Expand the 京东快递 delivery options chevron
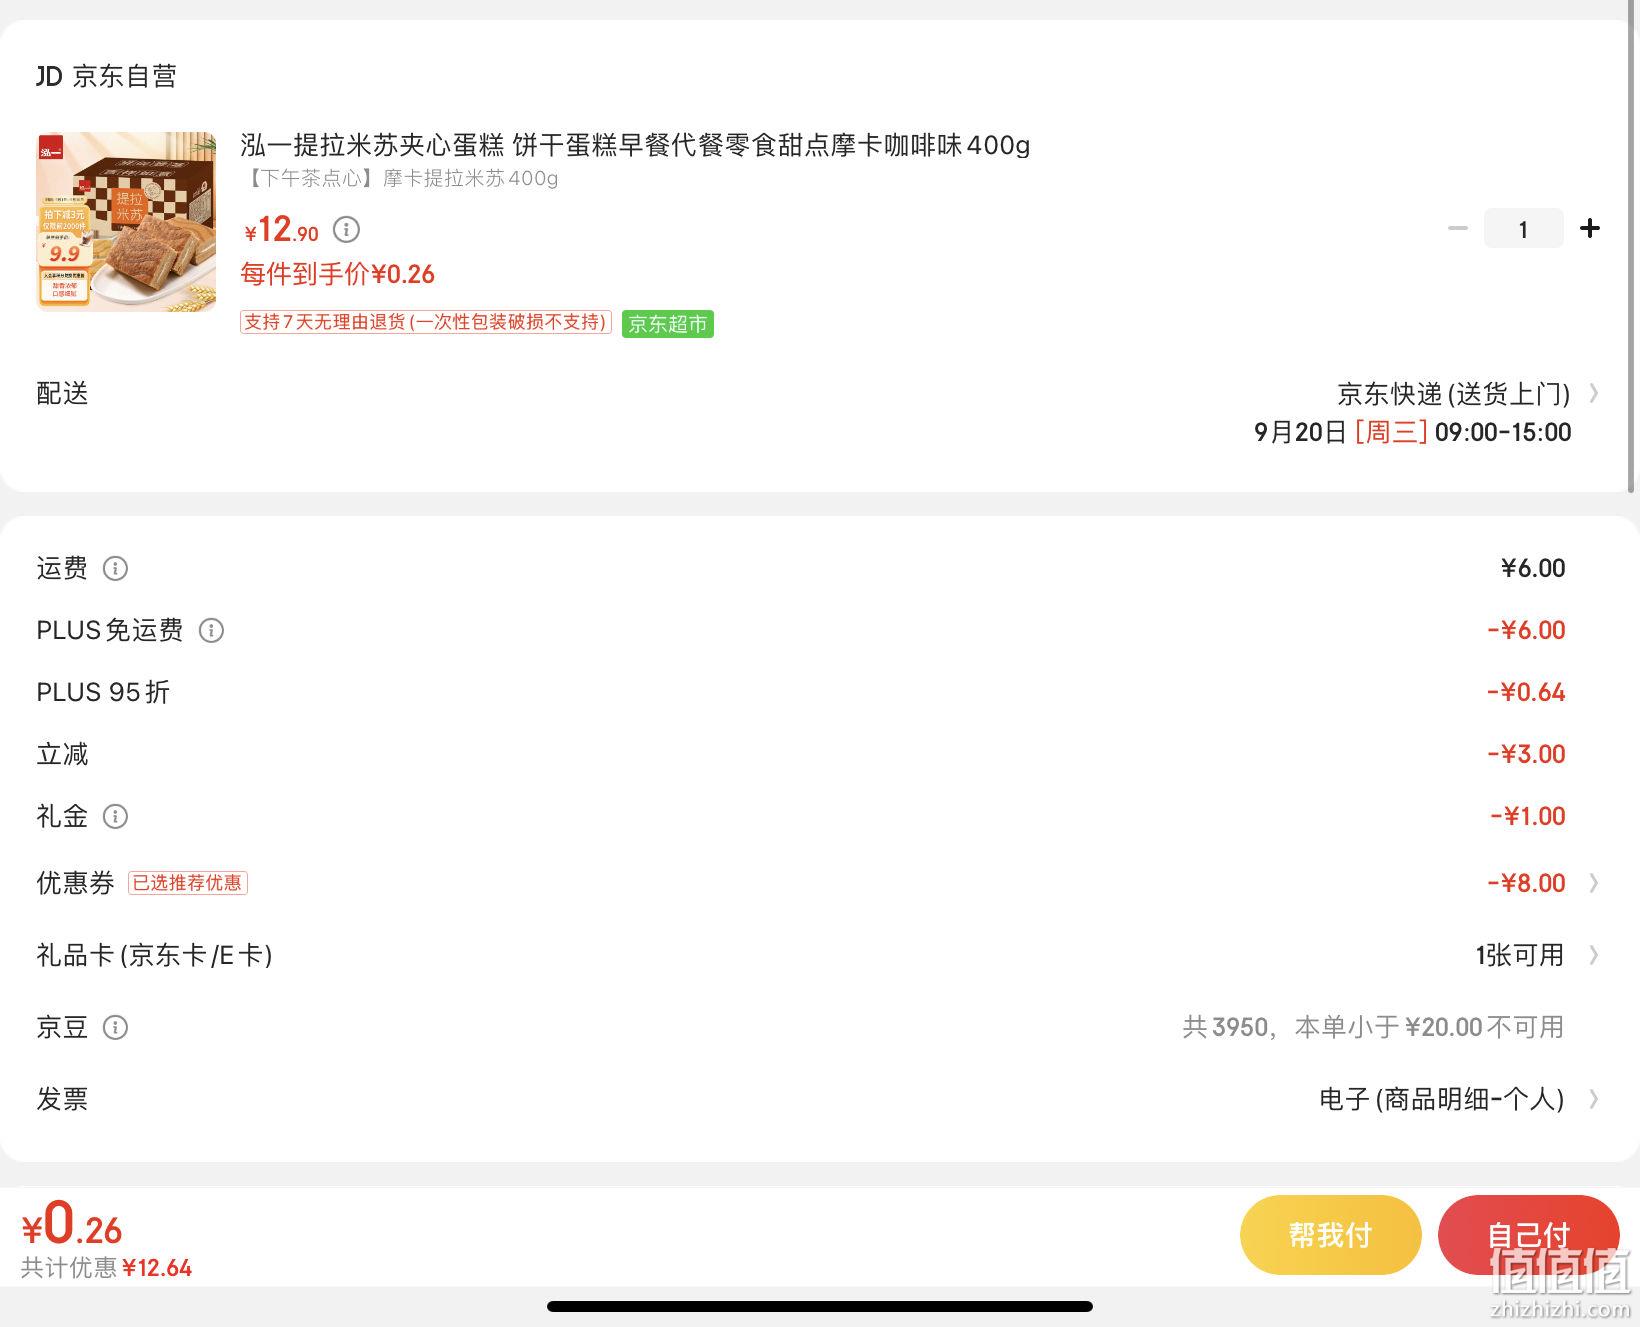Screen dimensions: 1640x1327 pyautogui.click(x=1594, y=394)
